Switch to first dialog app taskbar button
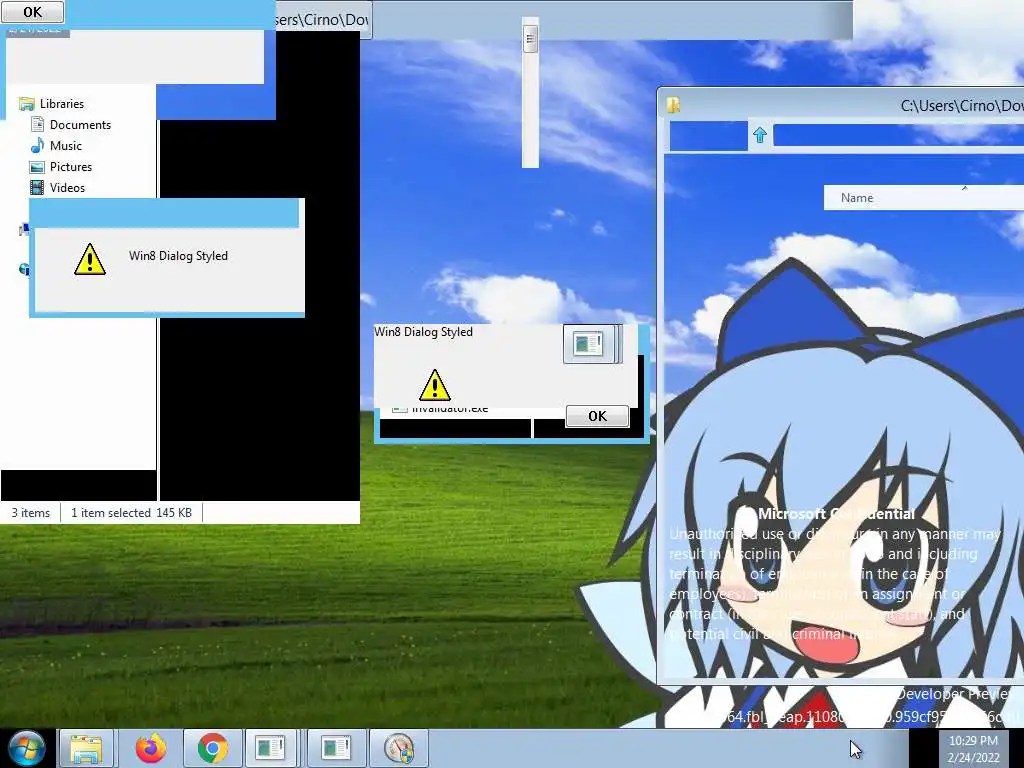The height and width of the screenshot is (768, 1024). click(272, 748)
